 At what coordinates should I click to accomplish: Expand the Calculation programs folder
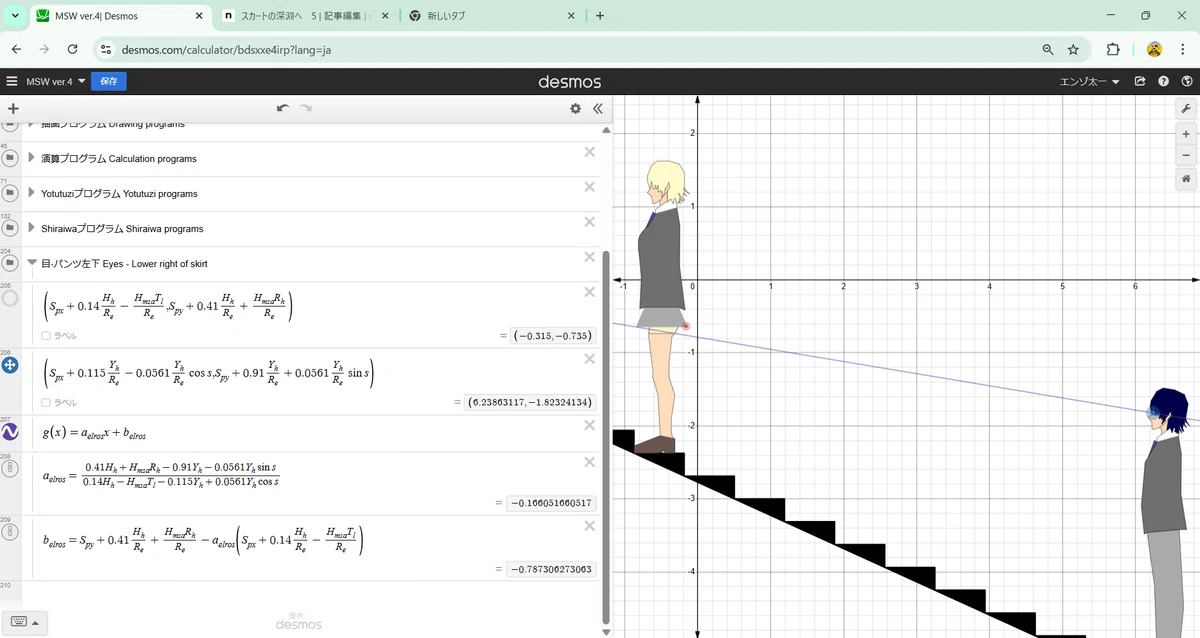[x=32, y=158]
